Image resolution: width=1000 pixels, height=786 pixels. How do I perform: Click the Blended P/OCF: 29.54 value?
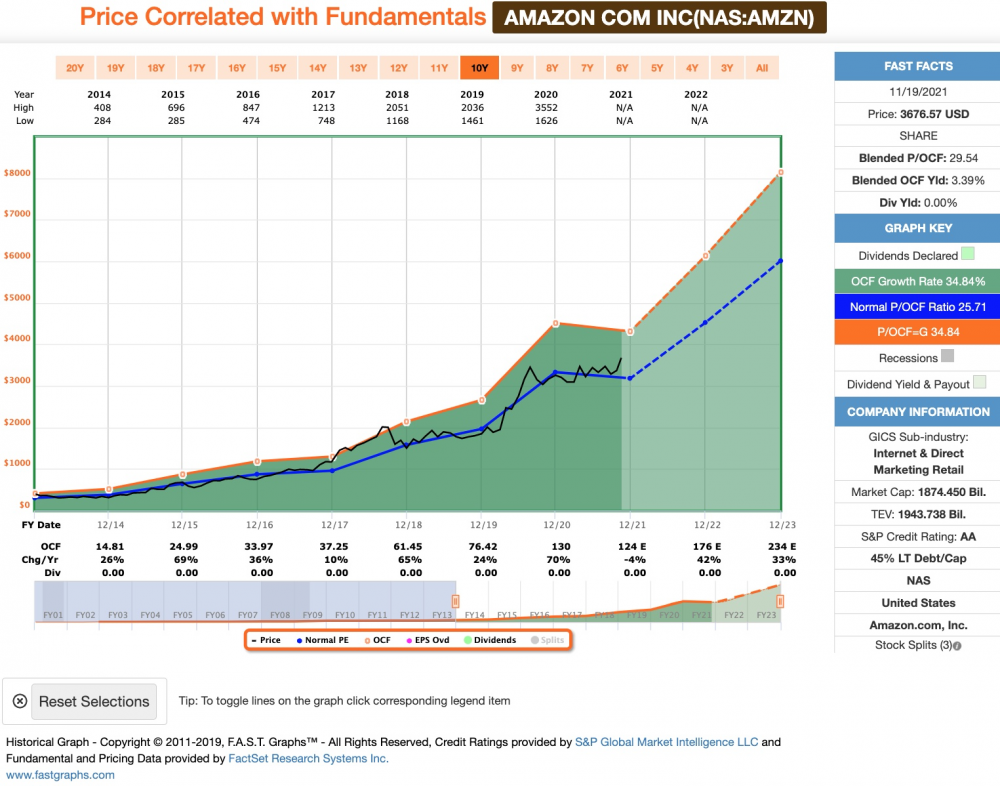[x=918, y=158]
